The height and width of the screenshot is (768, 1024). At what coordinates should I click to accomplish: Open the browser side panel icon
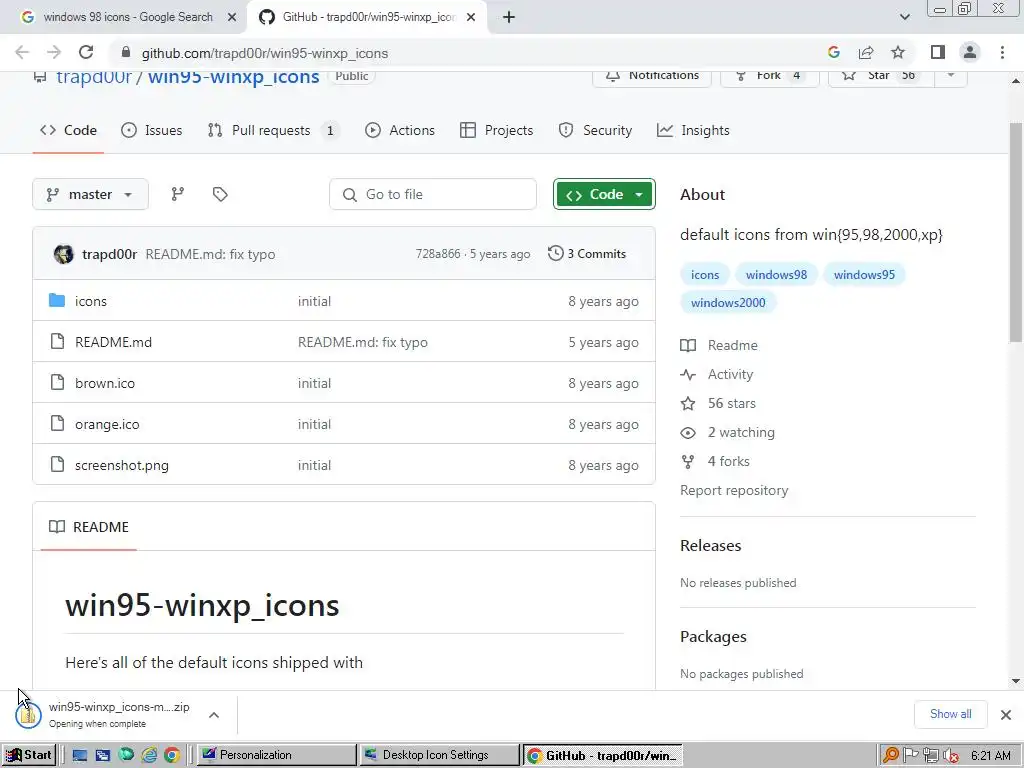(938, 52)
